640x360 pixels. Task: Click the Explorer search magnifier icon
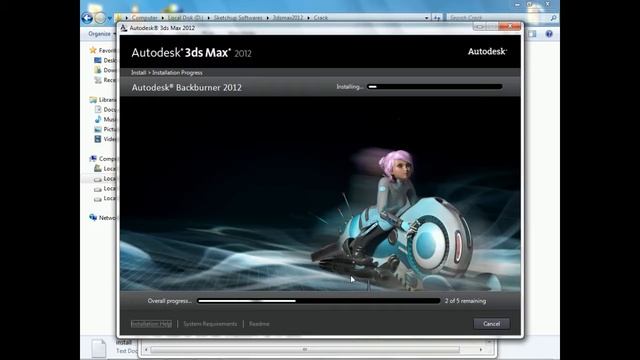553,18
